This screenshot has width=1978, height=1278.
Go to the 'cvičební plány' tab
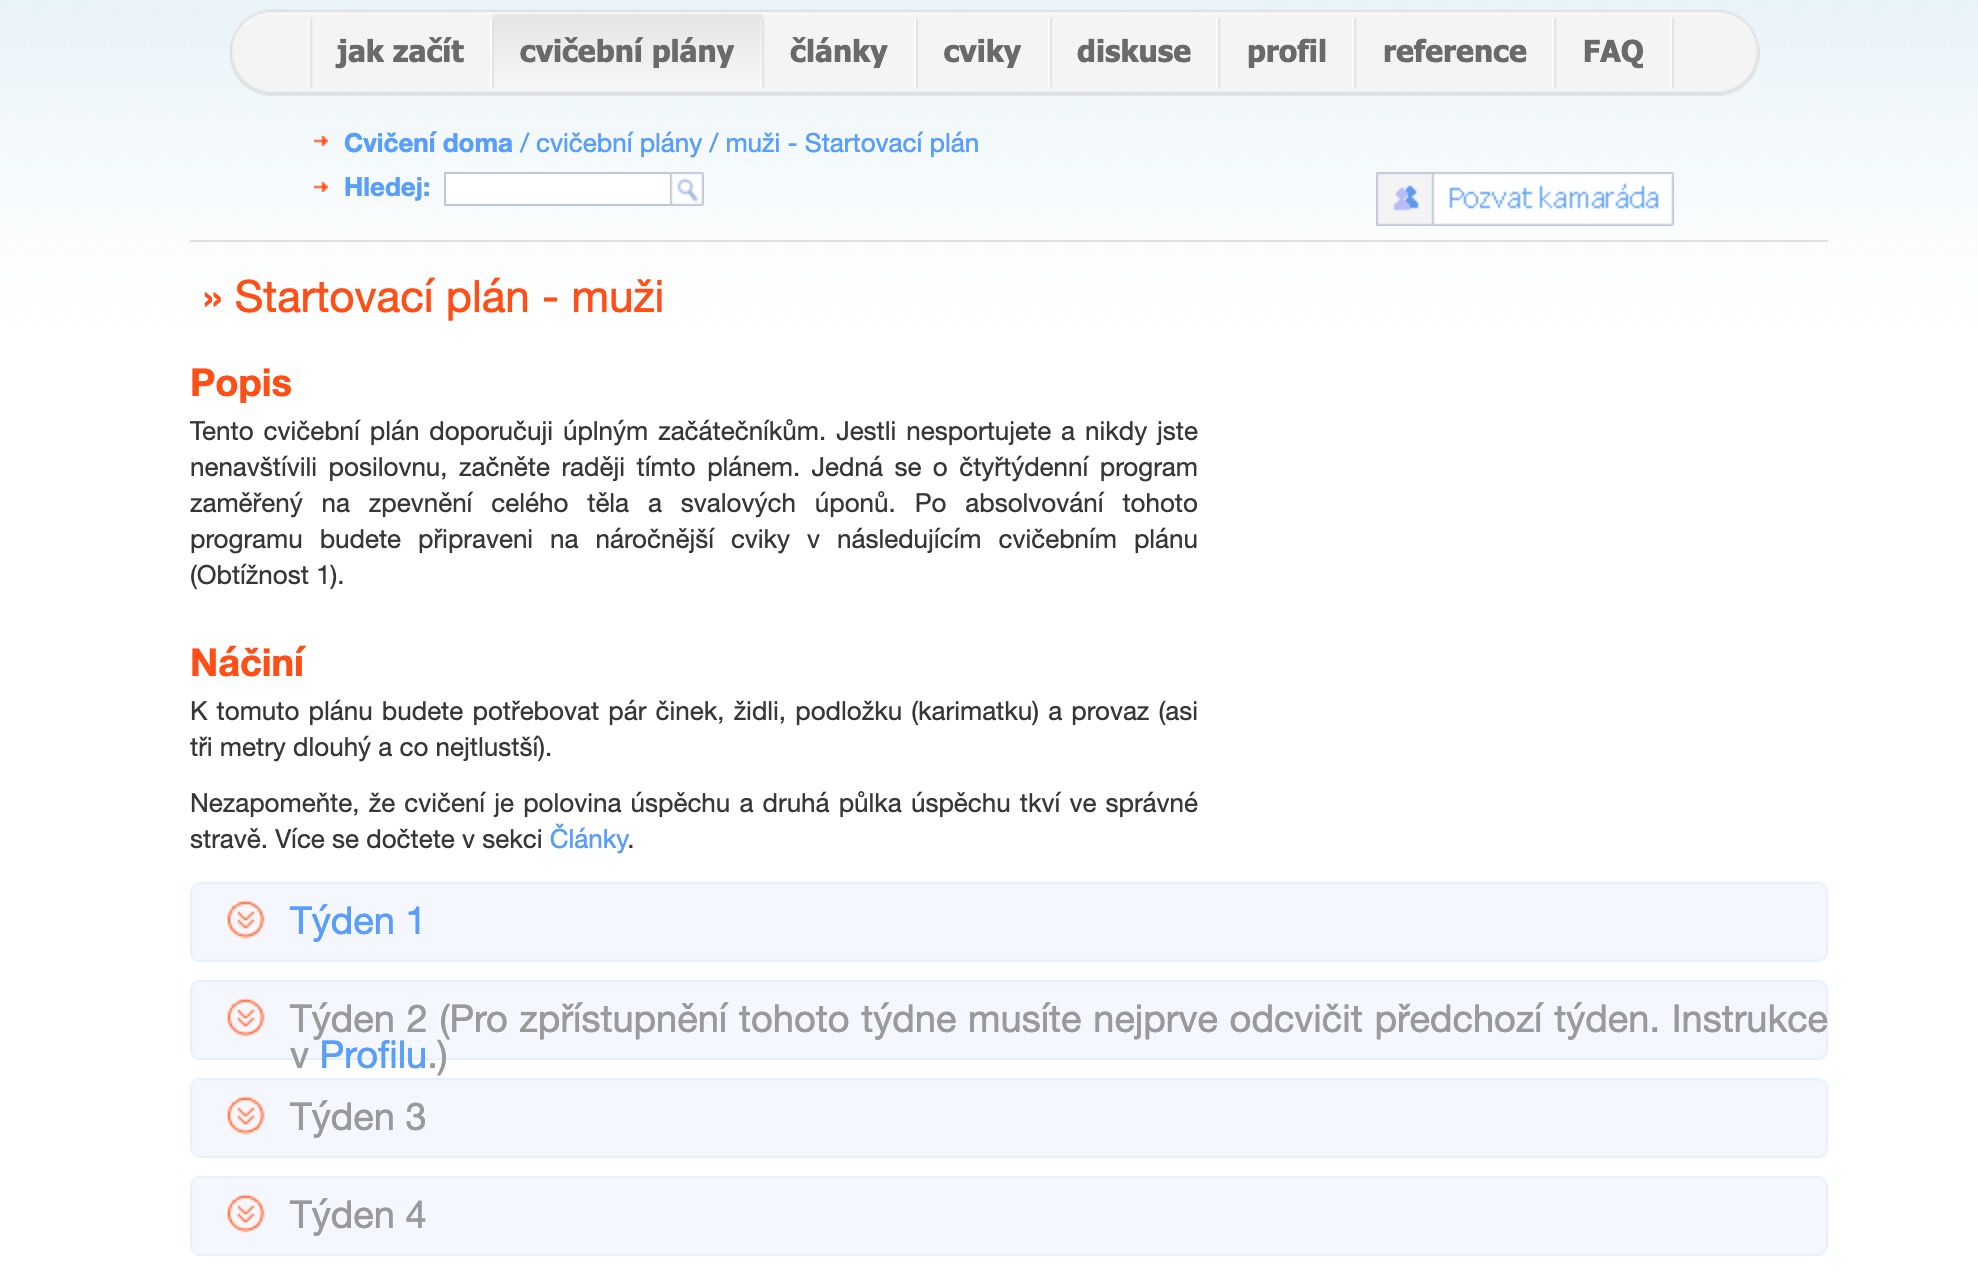(626, 52)
